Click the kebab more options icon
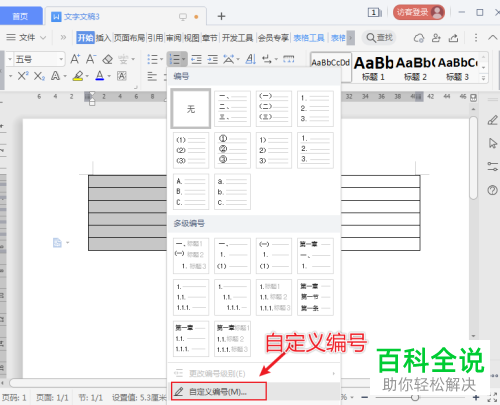This screenshot has height=405, width=500. coord(476,38)
